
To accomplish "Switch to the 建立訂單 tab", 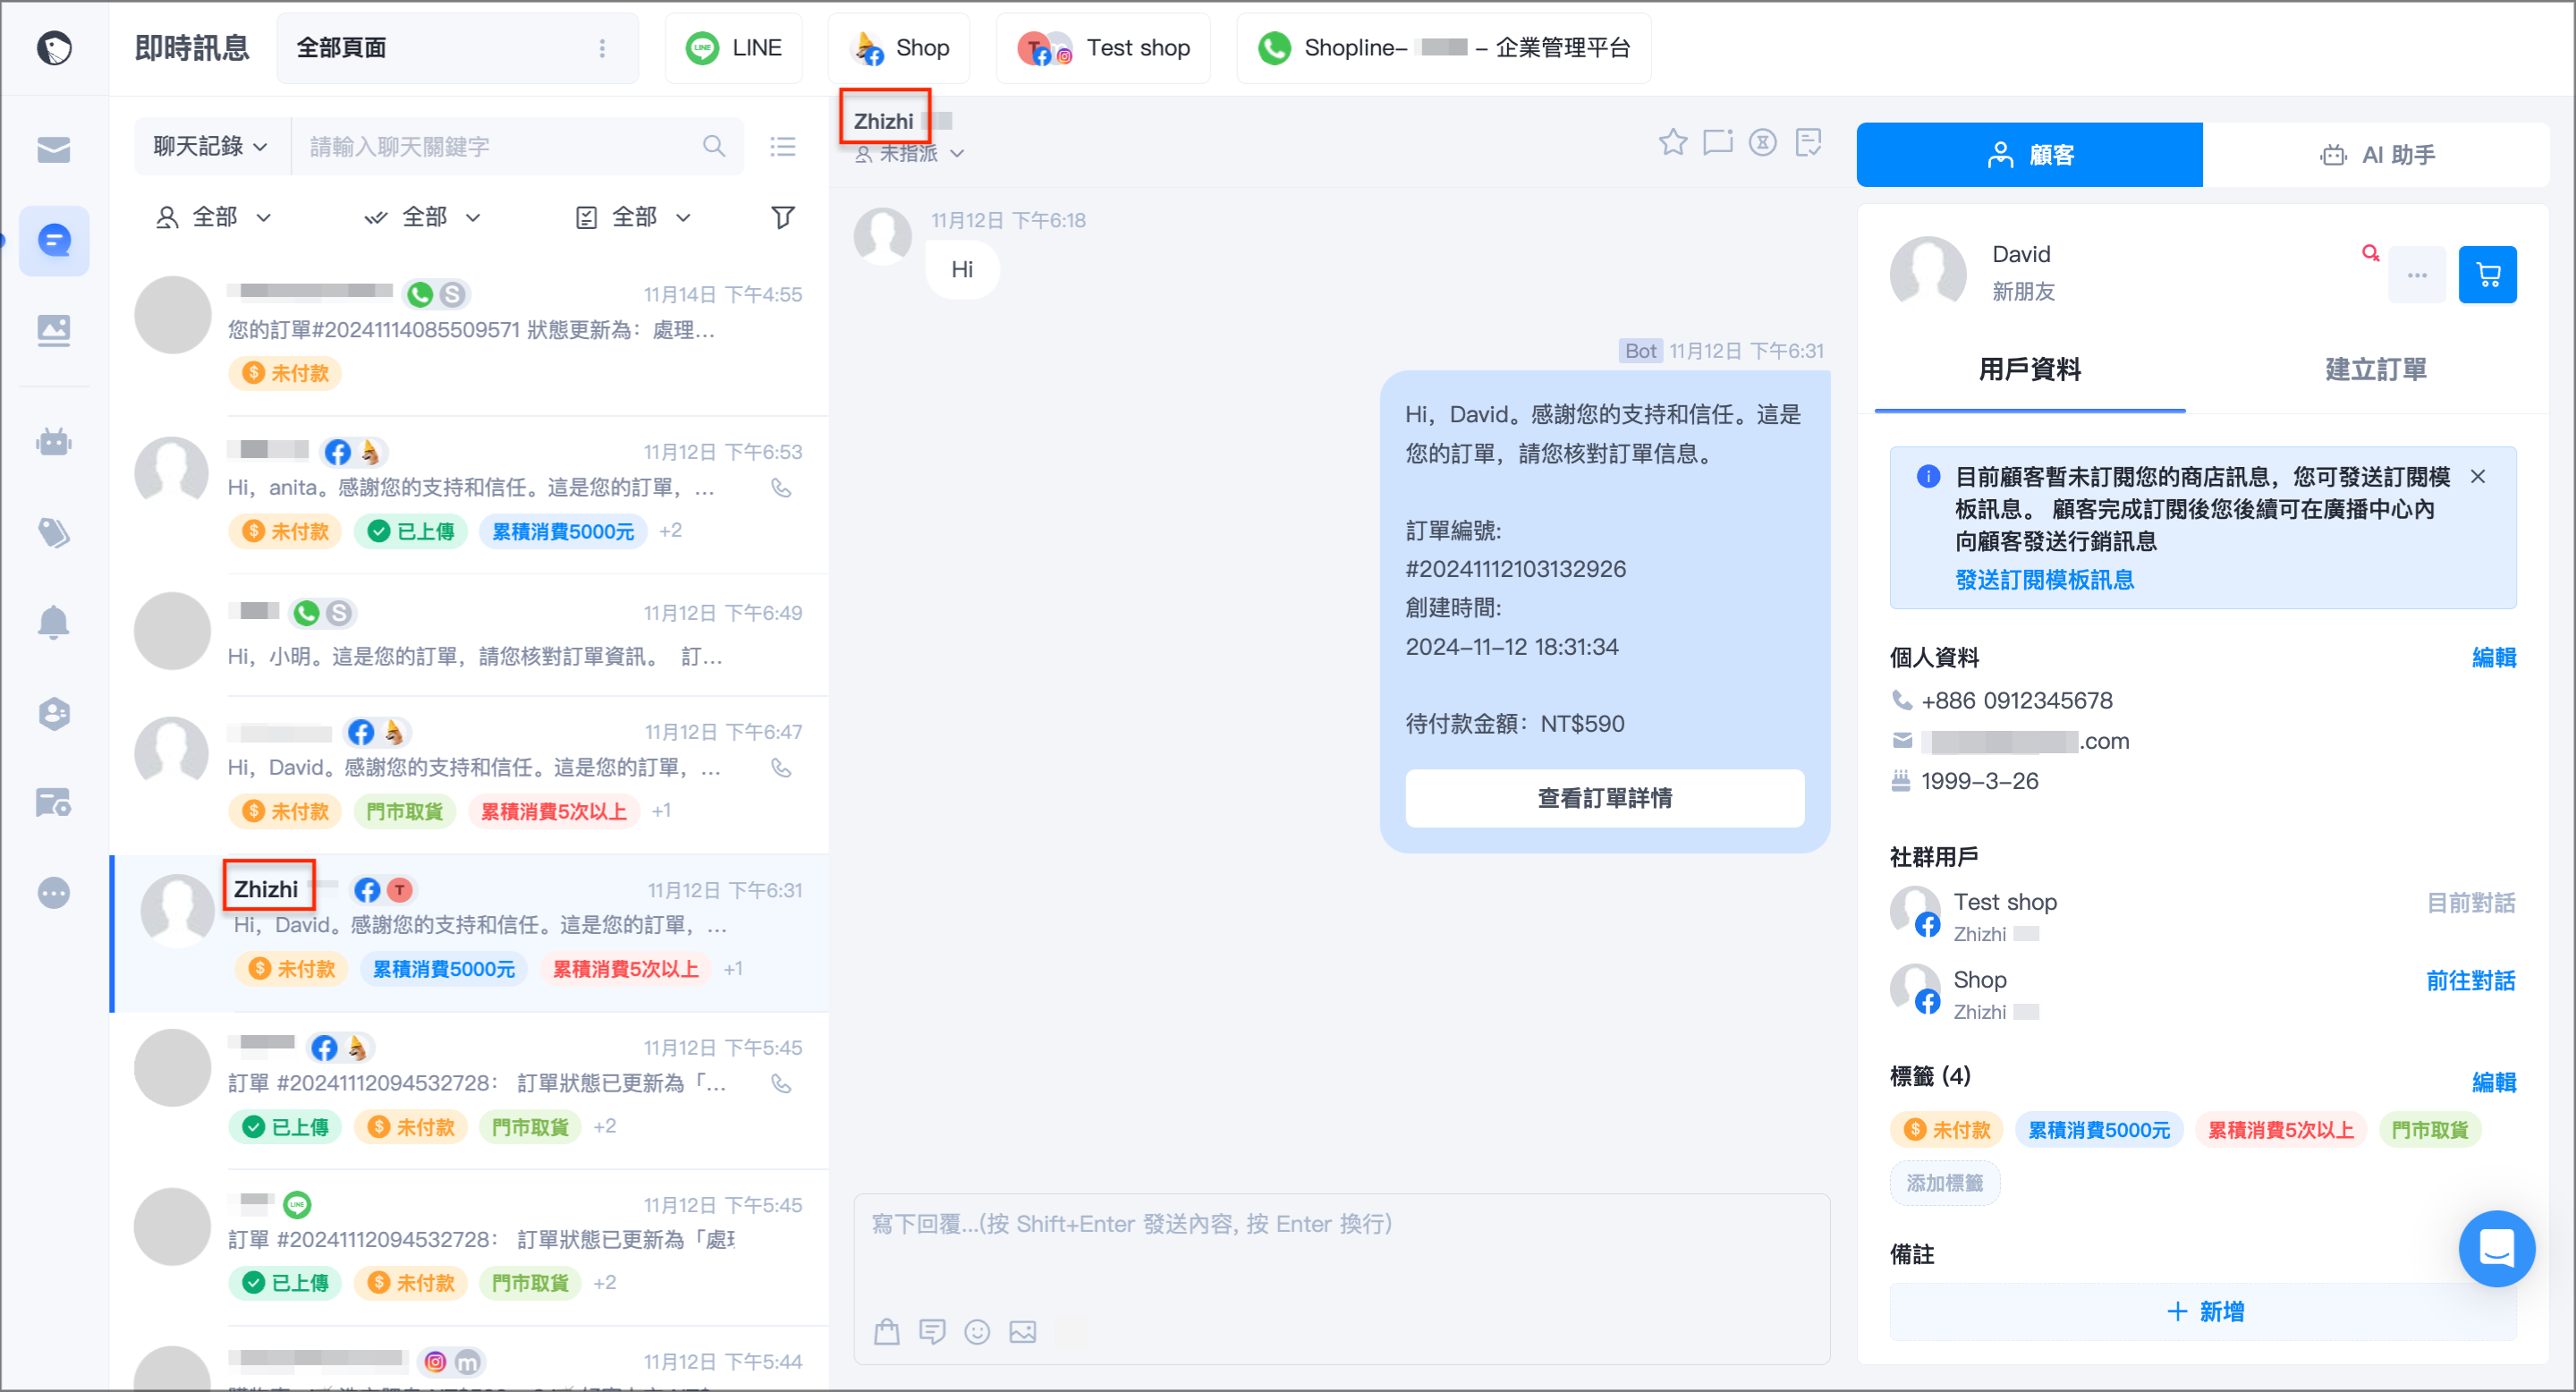I will (x=2375, y=369).
